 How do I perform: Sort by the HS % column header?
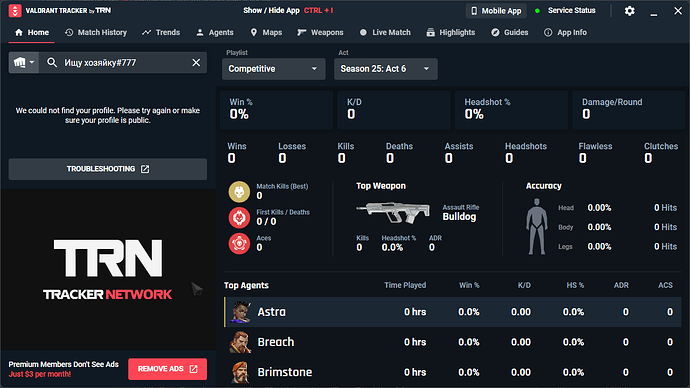point(575,285)
